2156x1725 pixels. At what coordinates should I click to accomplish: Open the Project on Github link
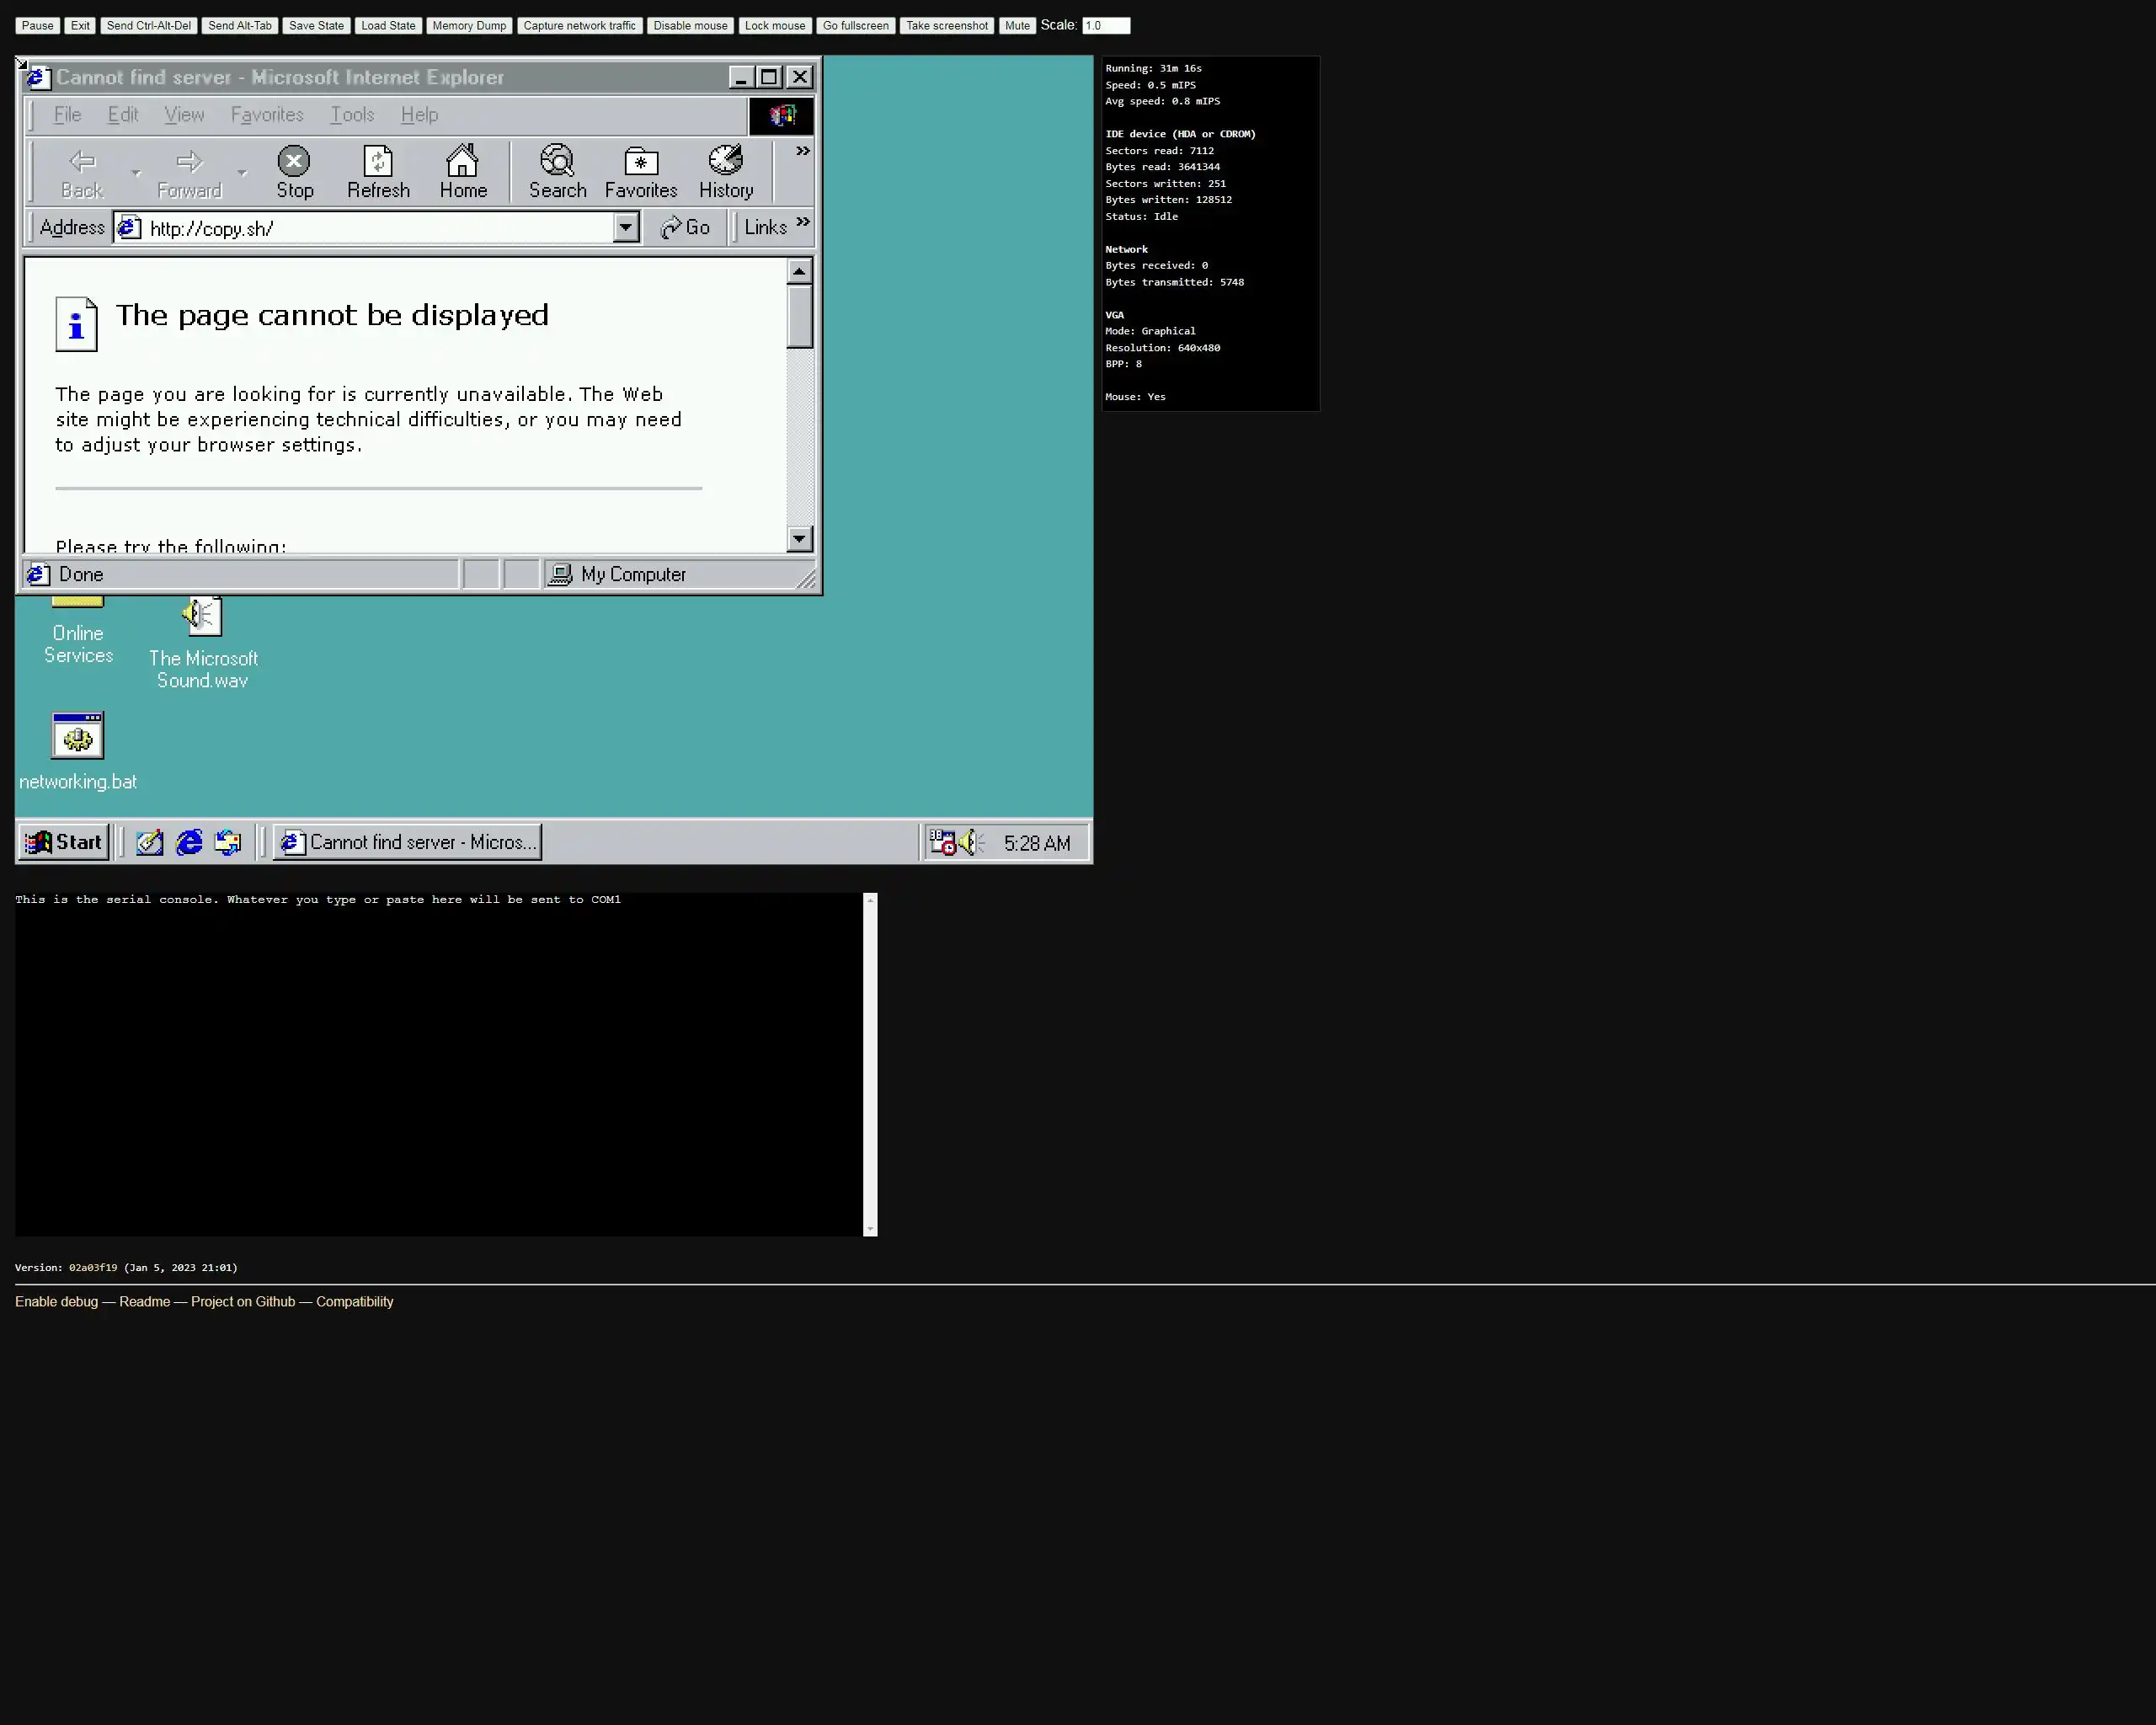click(x=243, y=1301)
